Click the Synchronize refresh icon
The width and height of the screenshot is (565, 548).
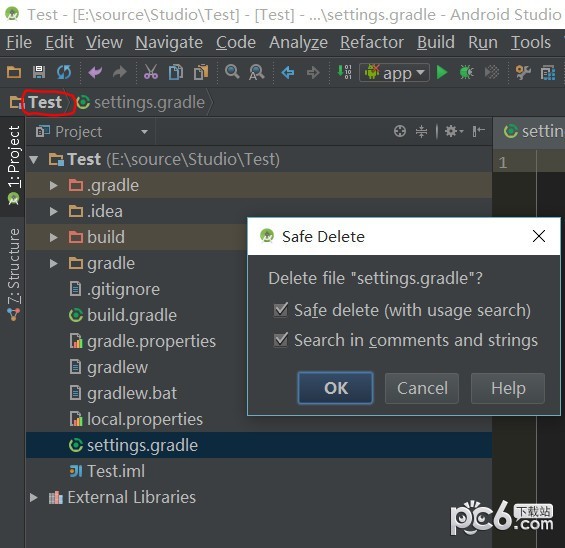click(x=64, y=72)
